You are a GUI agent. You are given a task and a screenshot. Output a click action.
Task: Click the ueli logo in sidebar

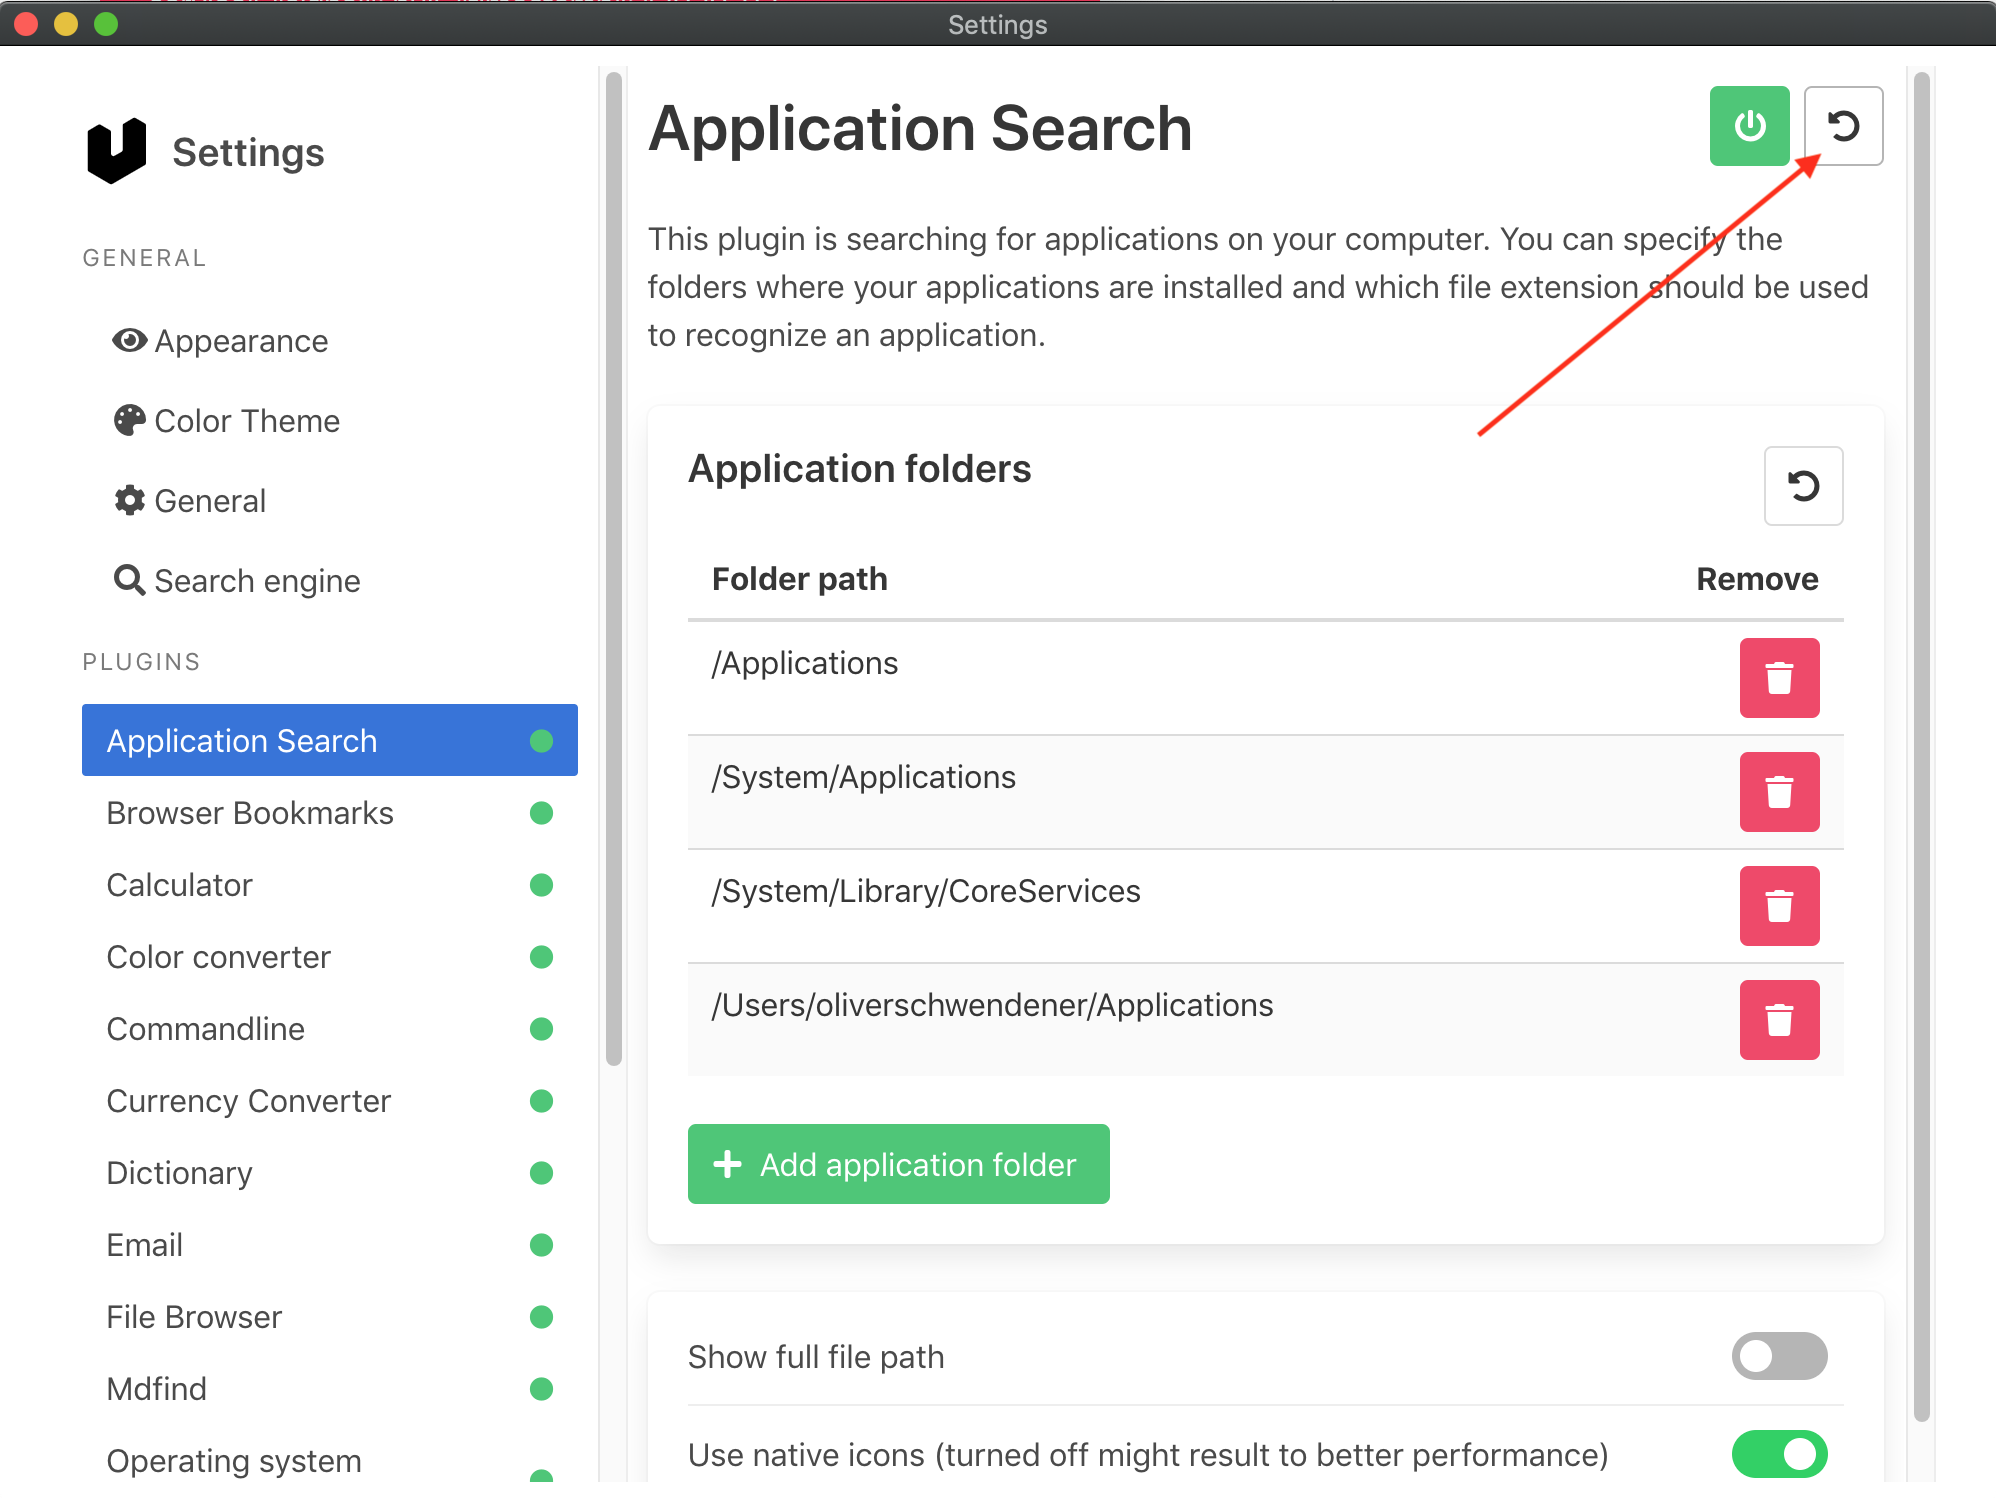(117, 151)
